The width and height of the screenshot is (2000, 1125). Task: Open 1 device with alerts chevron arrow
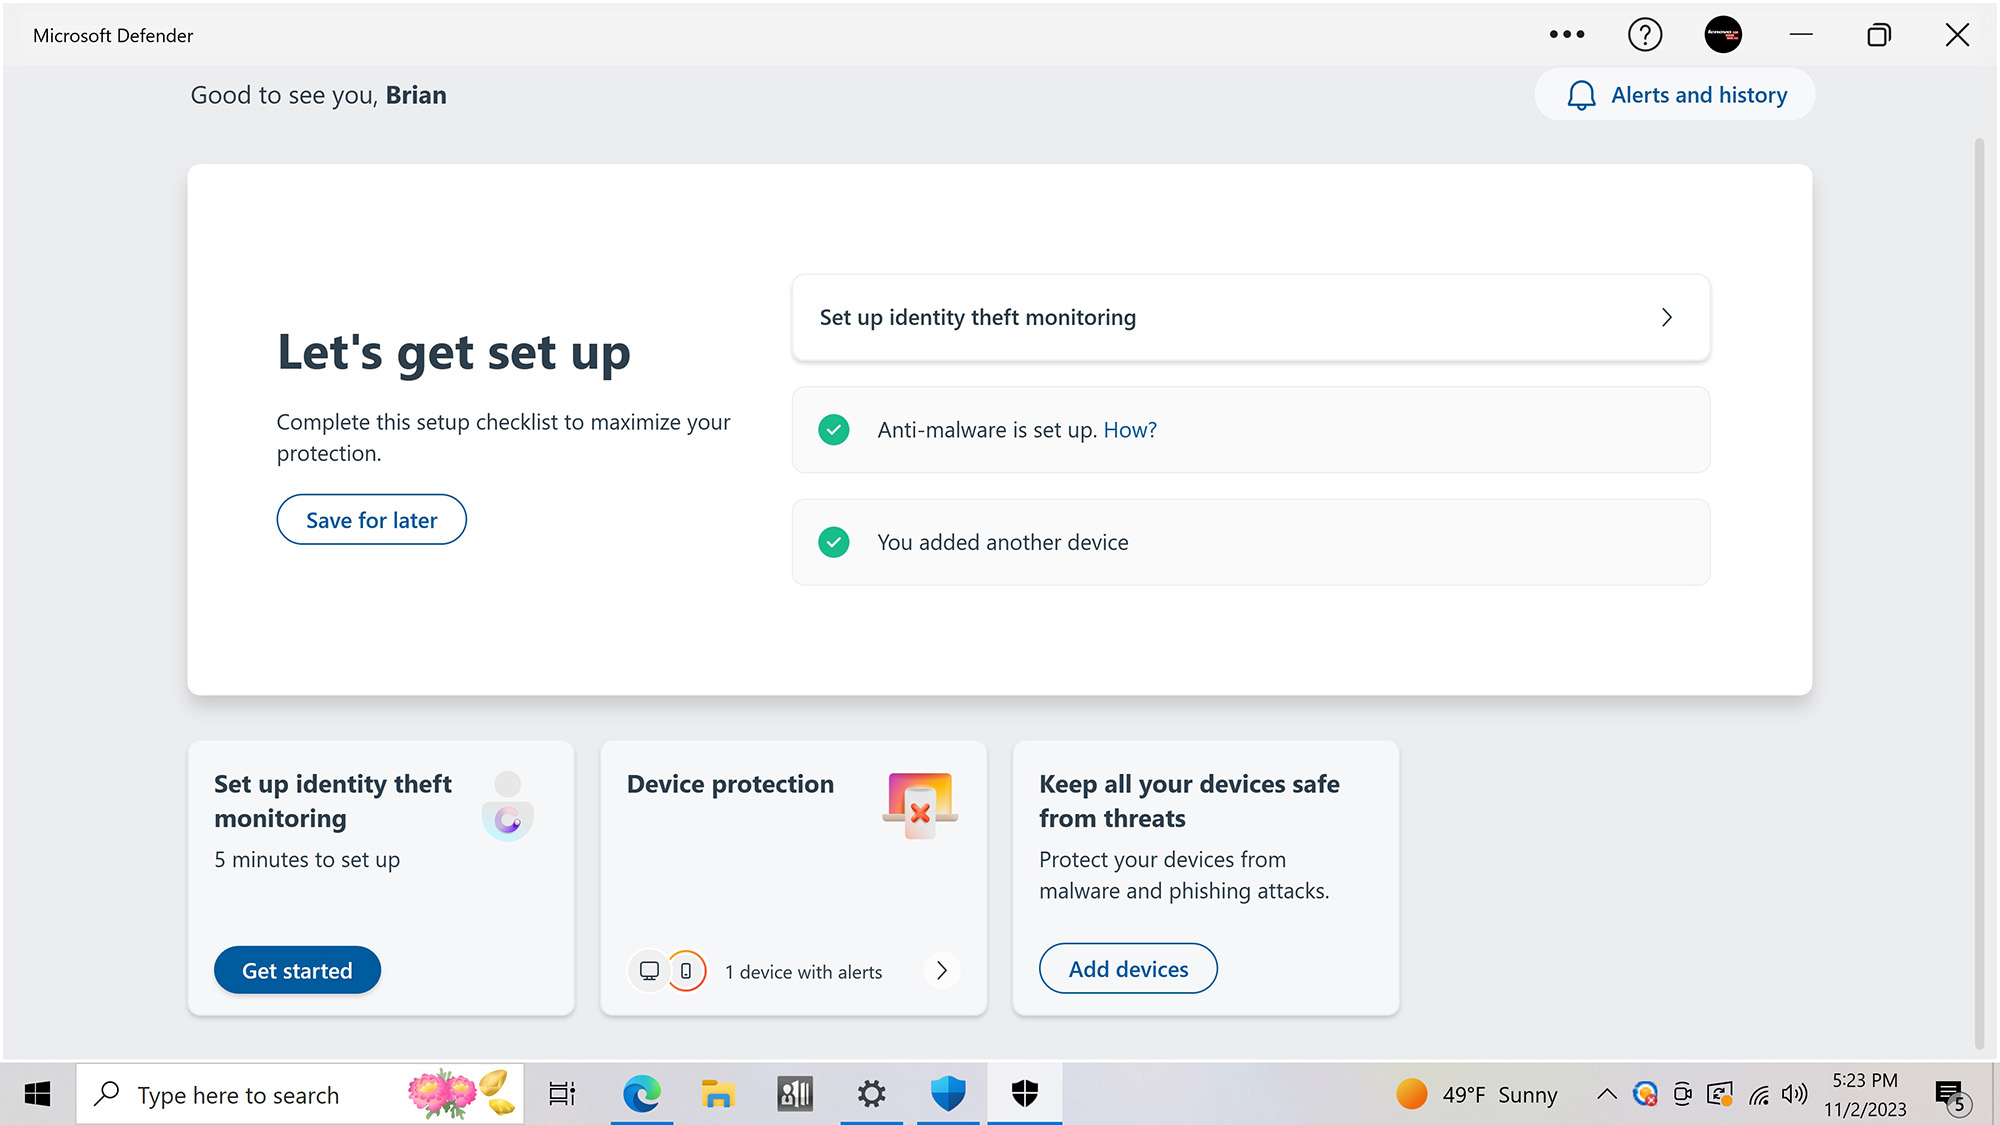[x=941, y=971]
